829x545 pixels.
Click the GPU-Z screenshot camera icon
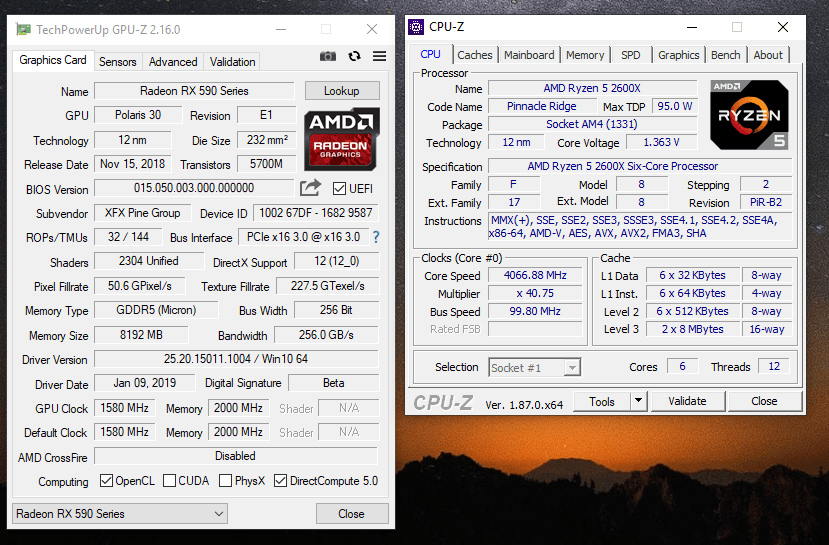[x=328, y=57]
